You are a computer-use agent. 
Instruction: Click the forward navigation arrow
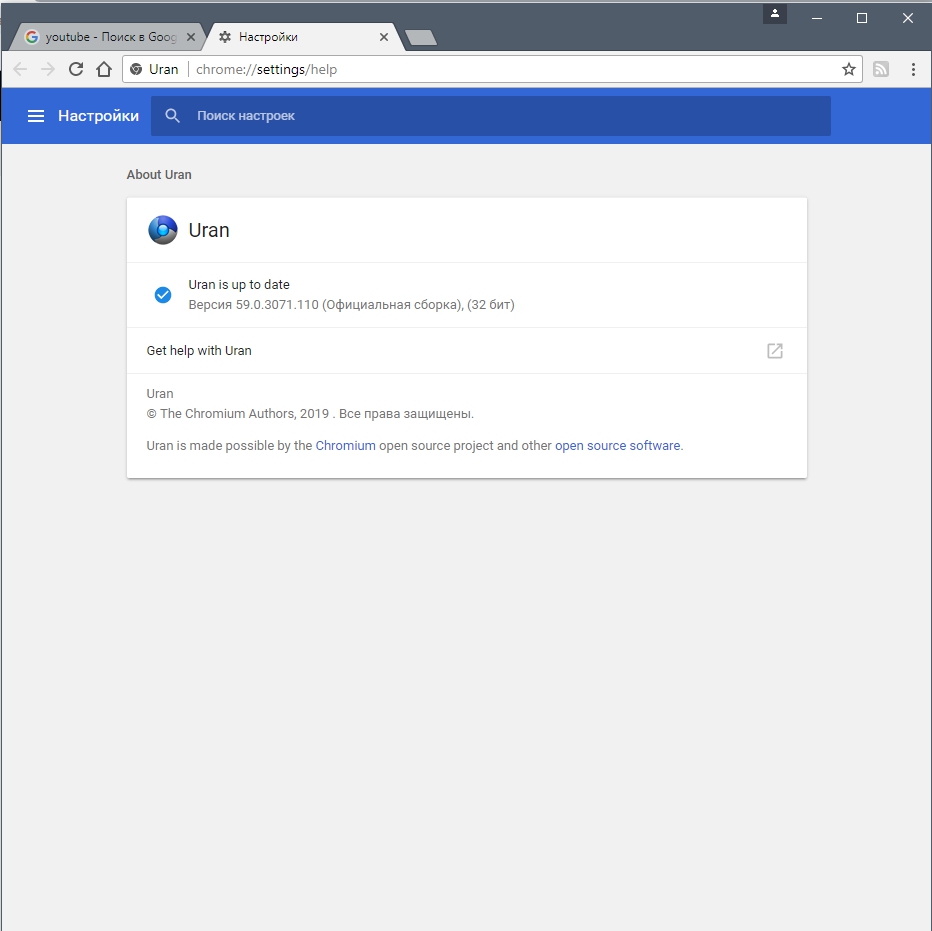[x=48, y=69]
